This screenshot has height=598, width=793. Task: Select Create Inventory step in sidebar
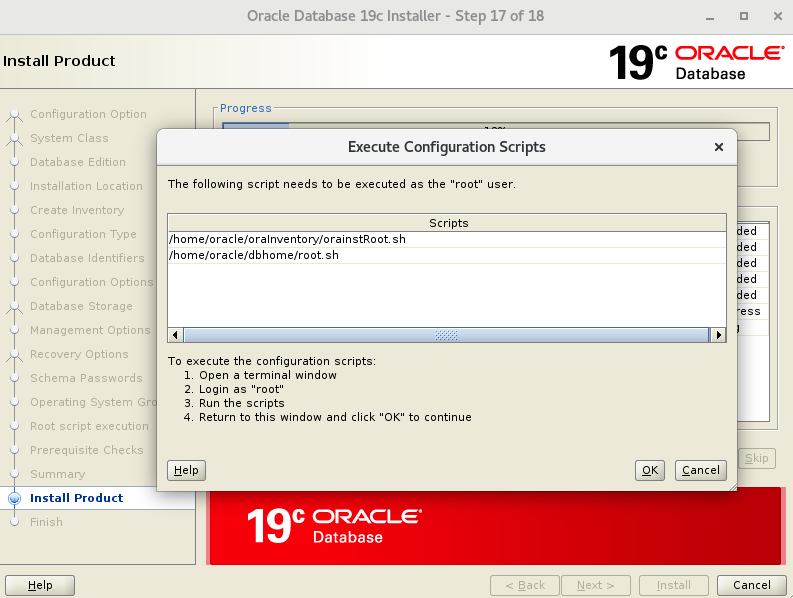tap(77, 210)
